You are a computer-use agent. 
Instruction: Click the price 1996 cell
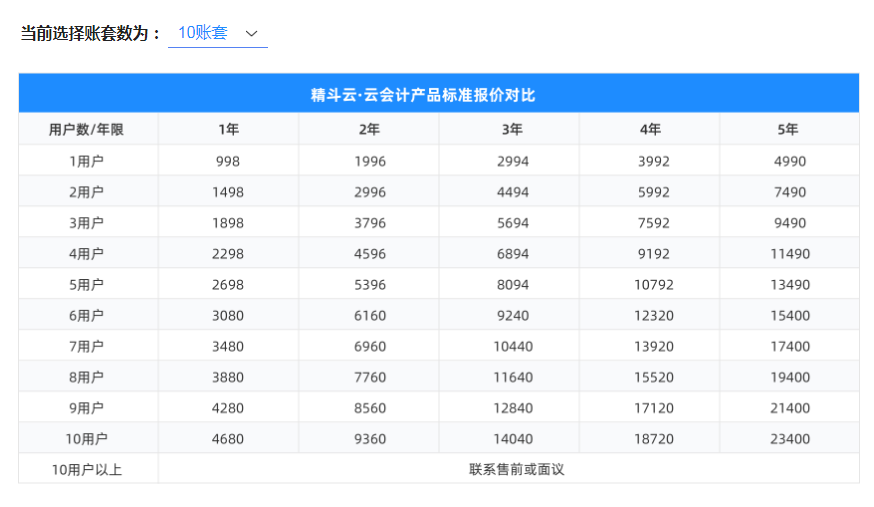point(370,162)
